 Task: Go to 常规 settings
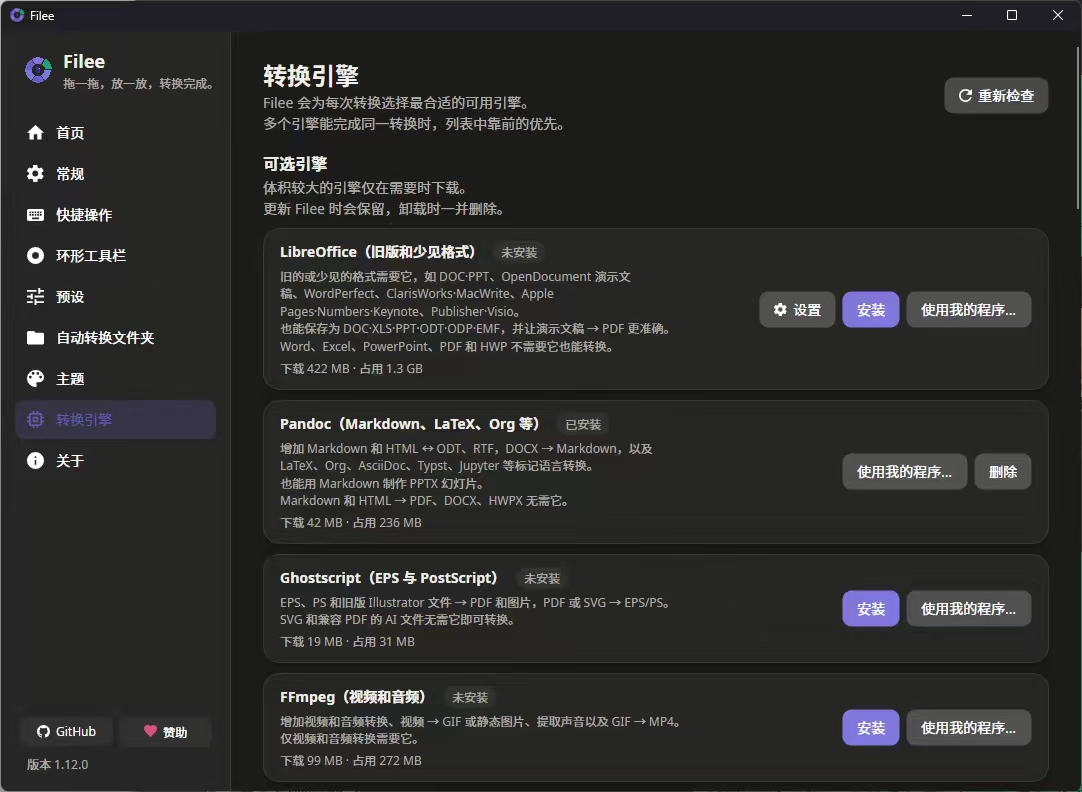pos(116,173)
